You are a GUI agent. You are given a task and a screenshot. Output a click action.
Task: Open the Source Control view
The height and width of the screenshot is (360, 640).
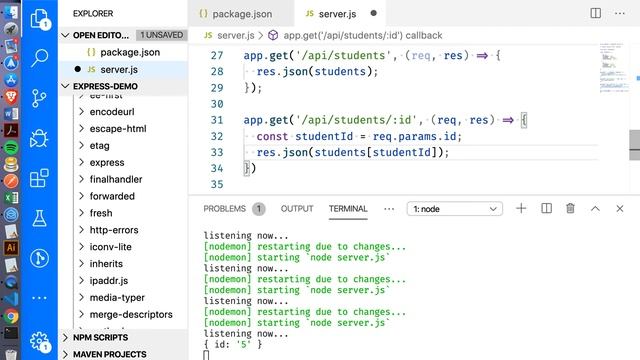click(40, 98)
